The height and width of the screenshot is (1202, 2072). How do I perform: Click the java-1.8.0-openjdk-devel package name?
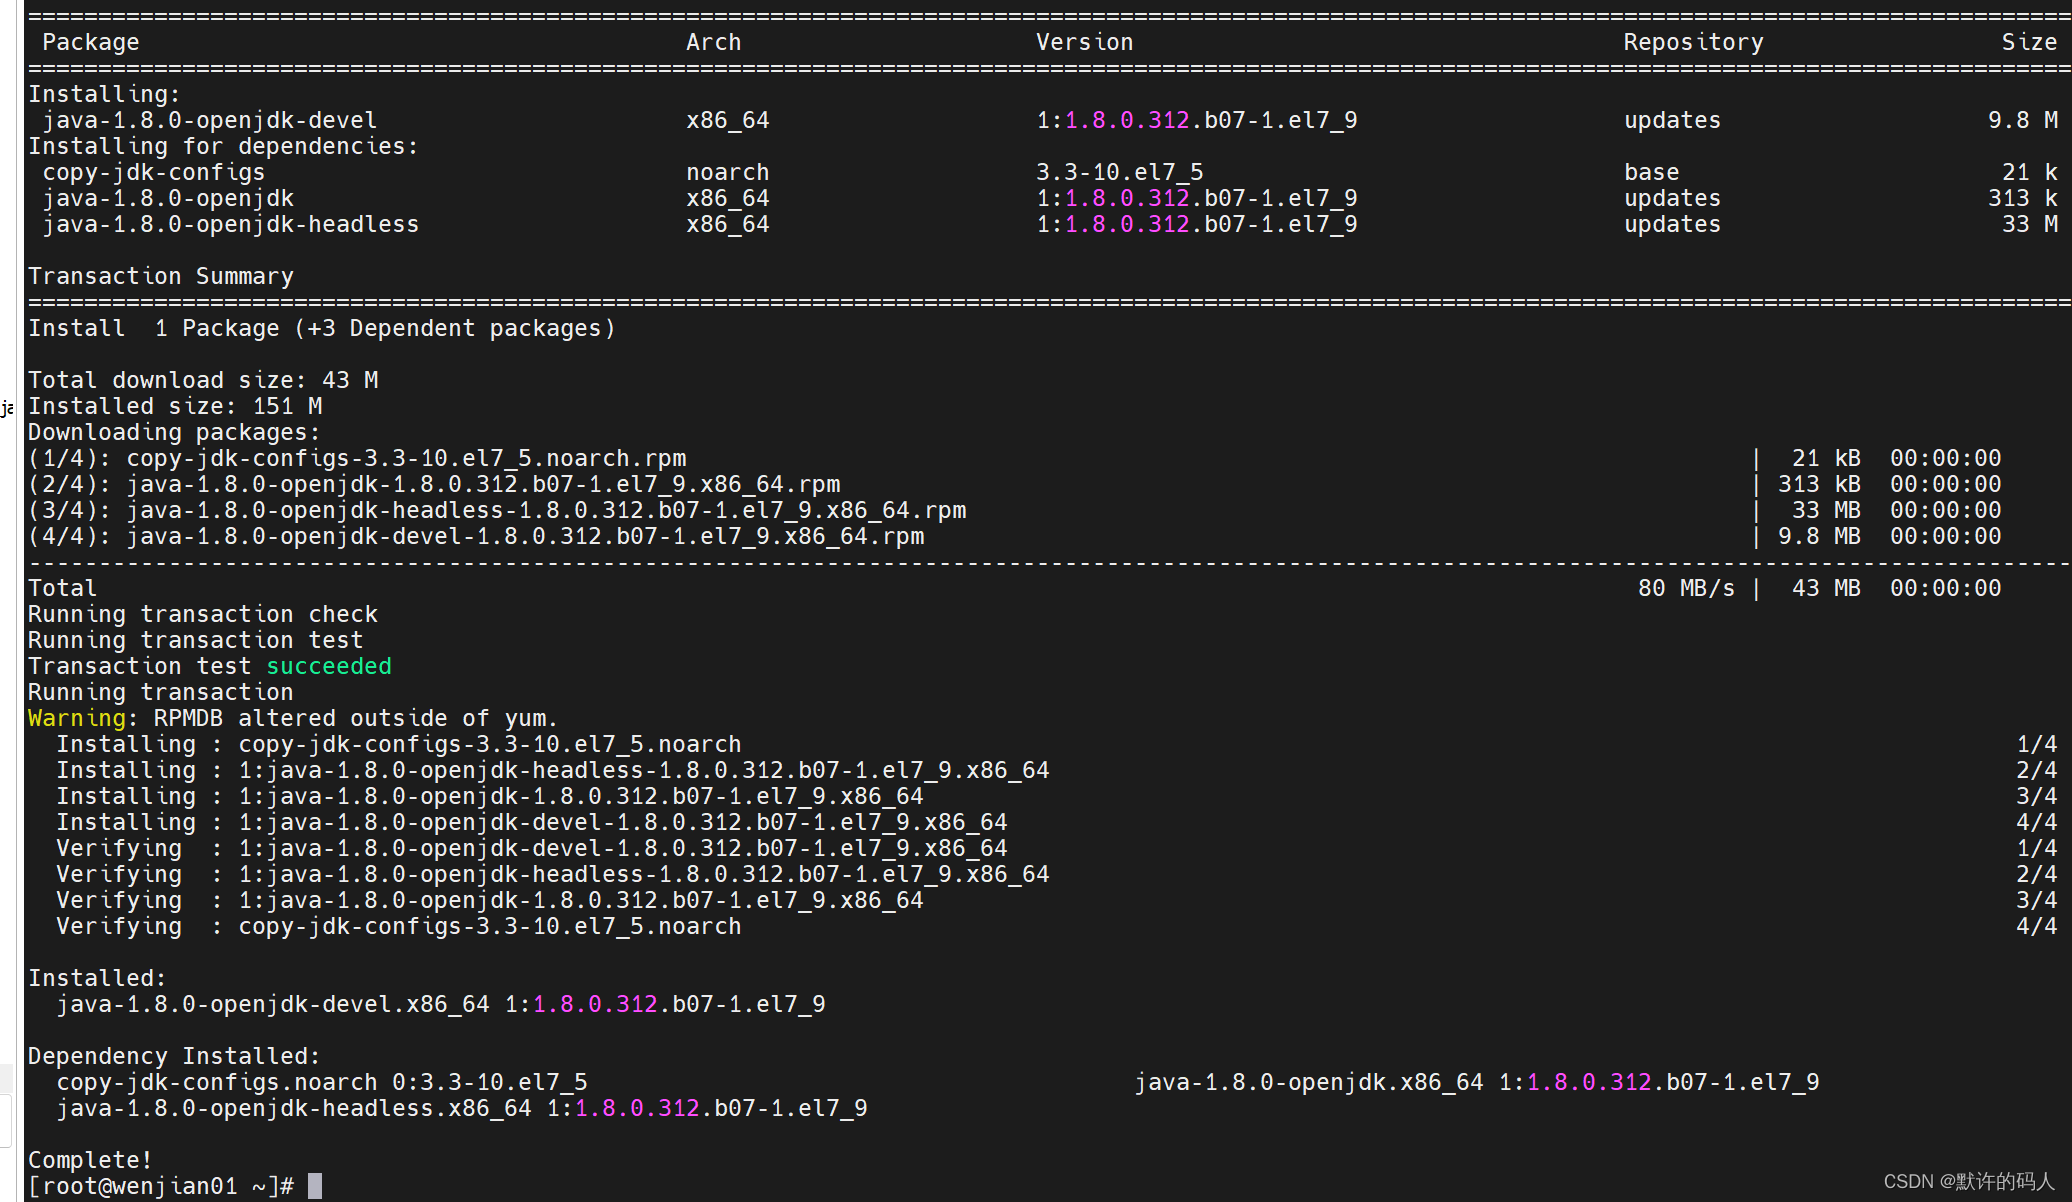[x=208, y=120]
